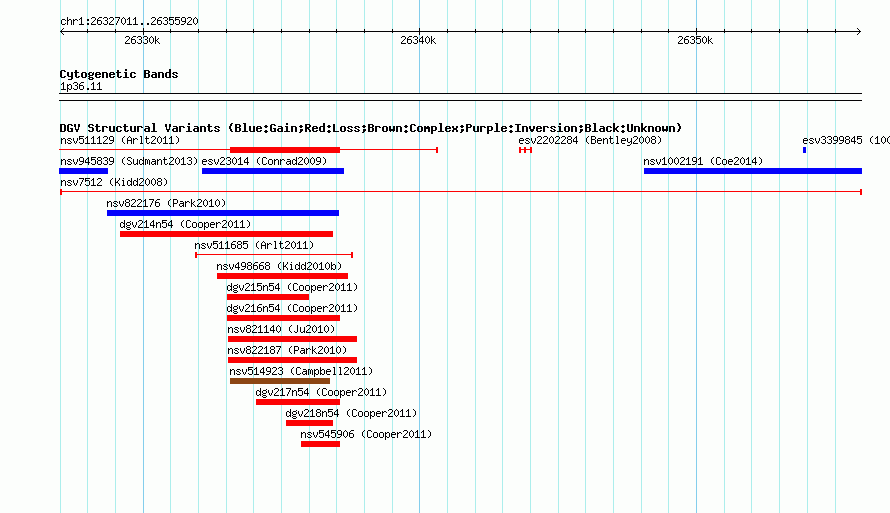Click the 26330k ruler tick label
The height and width of the screenshot is (513, 890).
click(142, 40)
